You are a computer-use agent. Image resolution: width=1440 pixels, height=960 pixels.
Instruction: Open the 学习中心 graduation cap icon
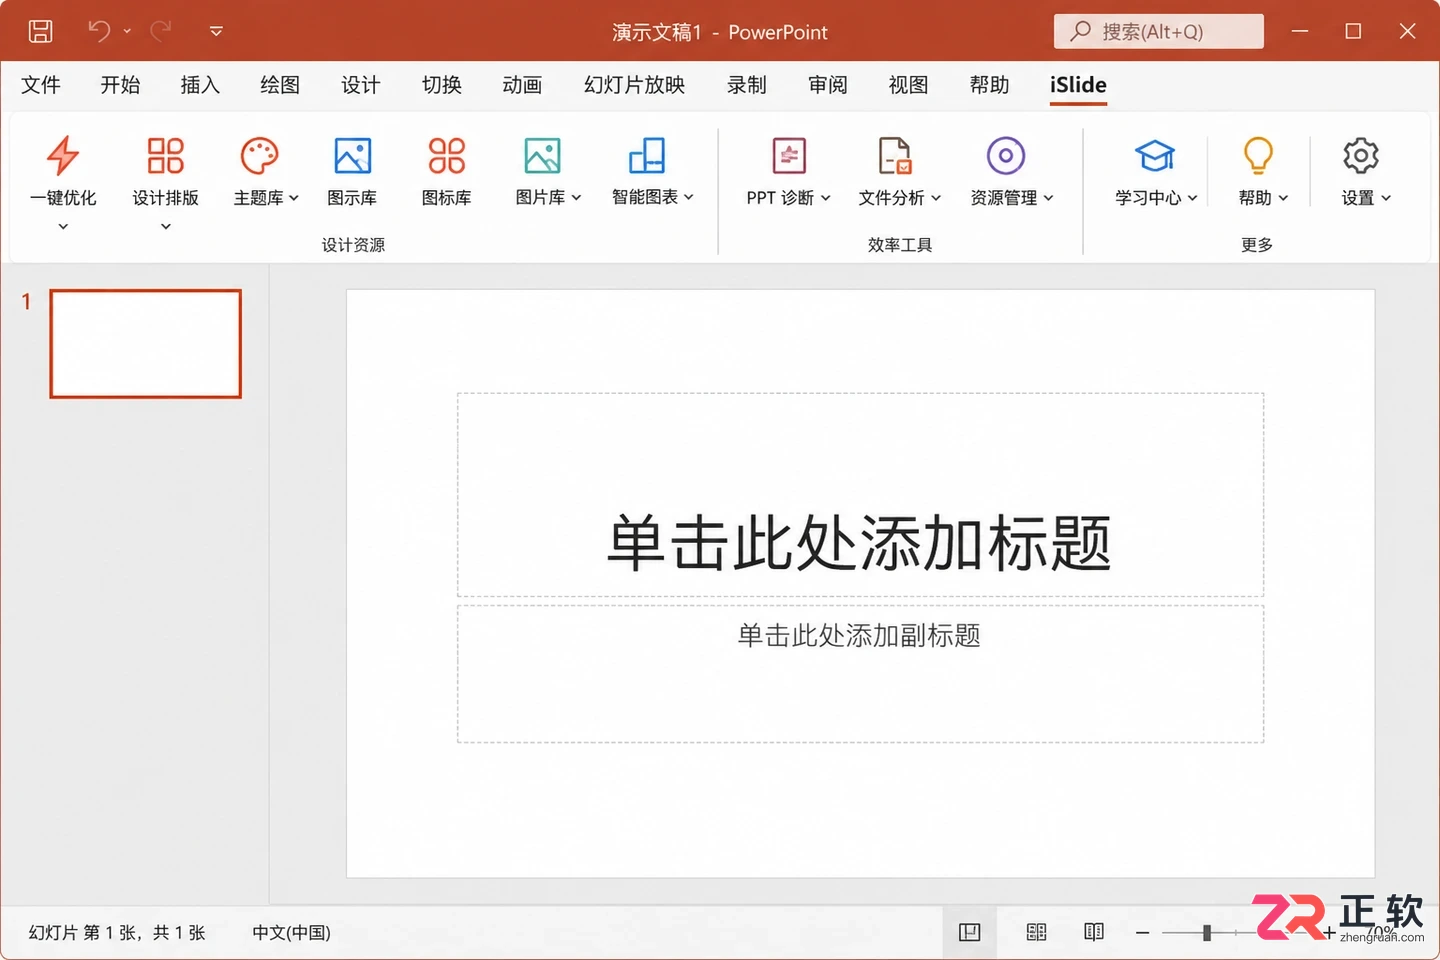1155,156
